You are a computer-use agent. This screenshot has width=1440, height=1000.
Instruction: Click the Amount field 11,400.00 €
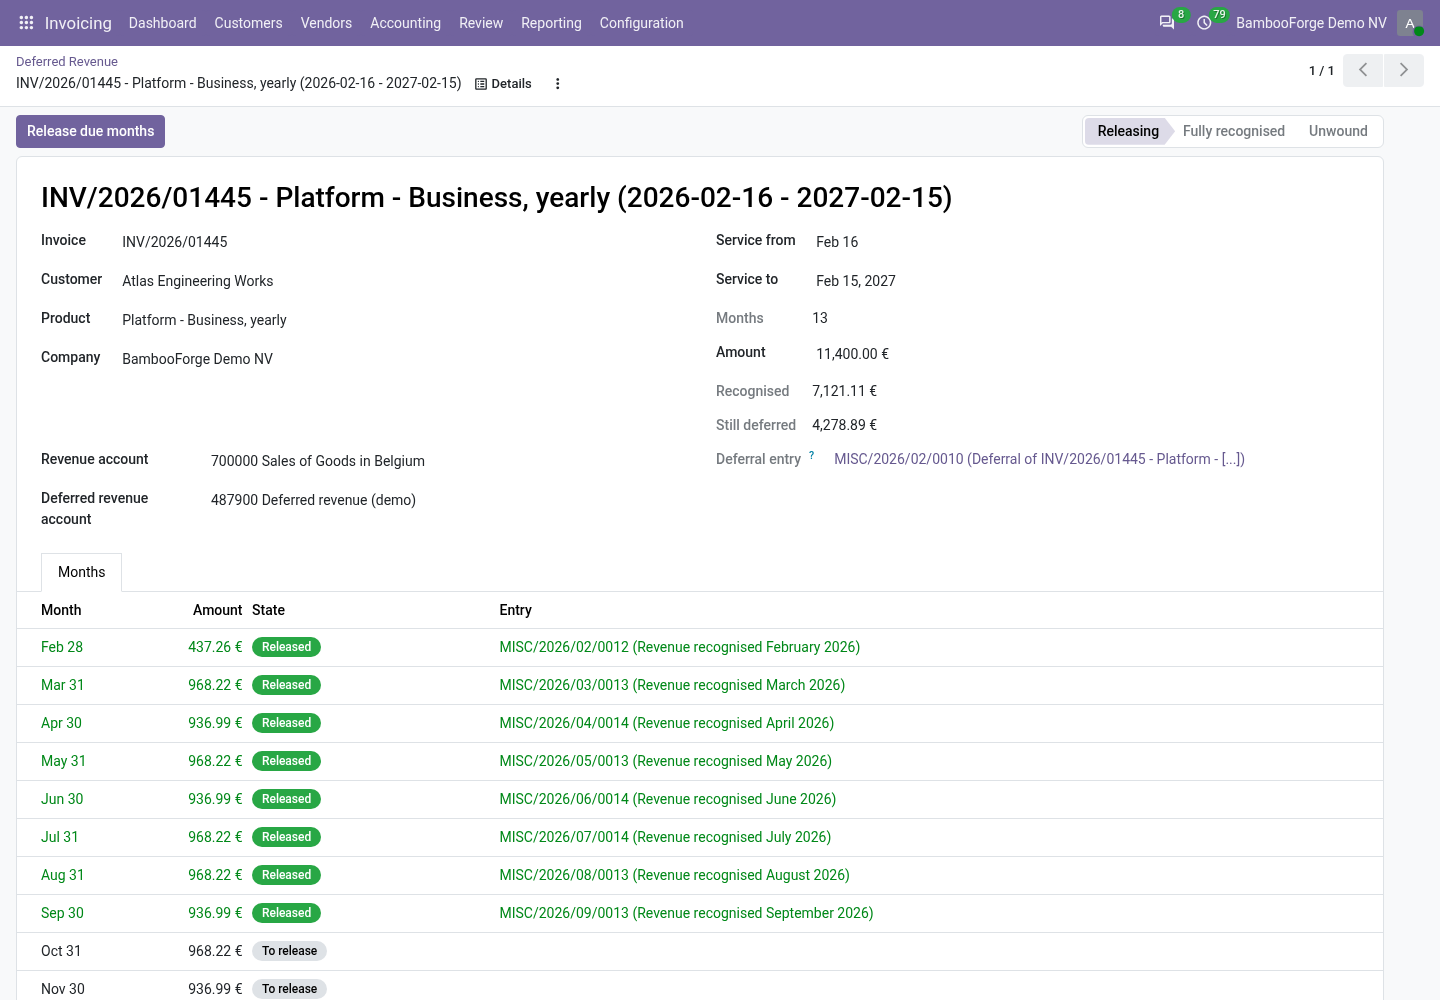click(x=852, y=354)
